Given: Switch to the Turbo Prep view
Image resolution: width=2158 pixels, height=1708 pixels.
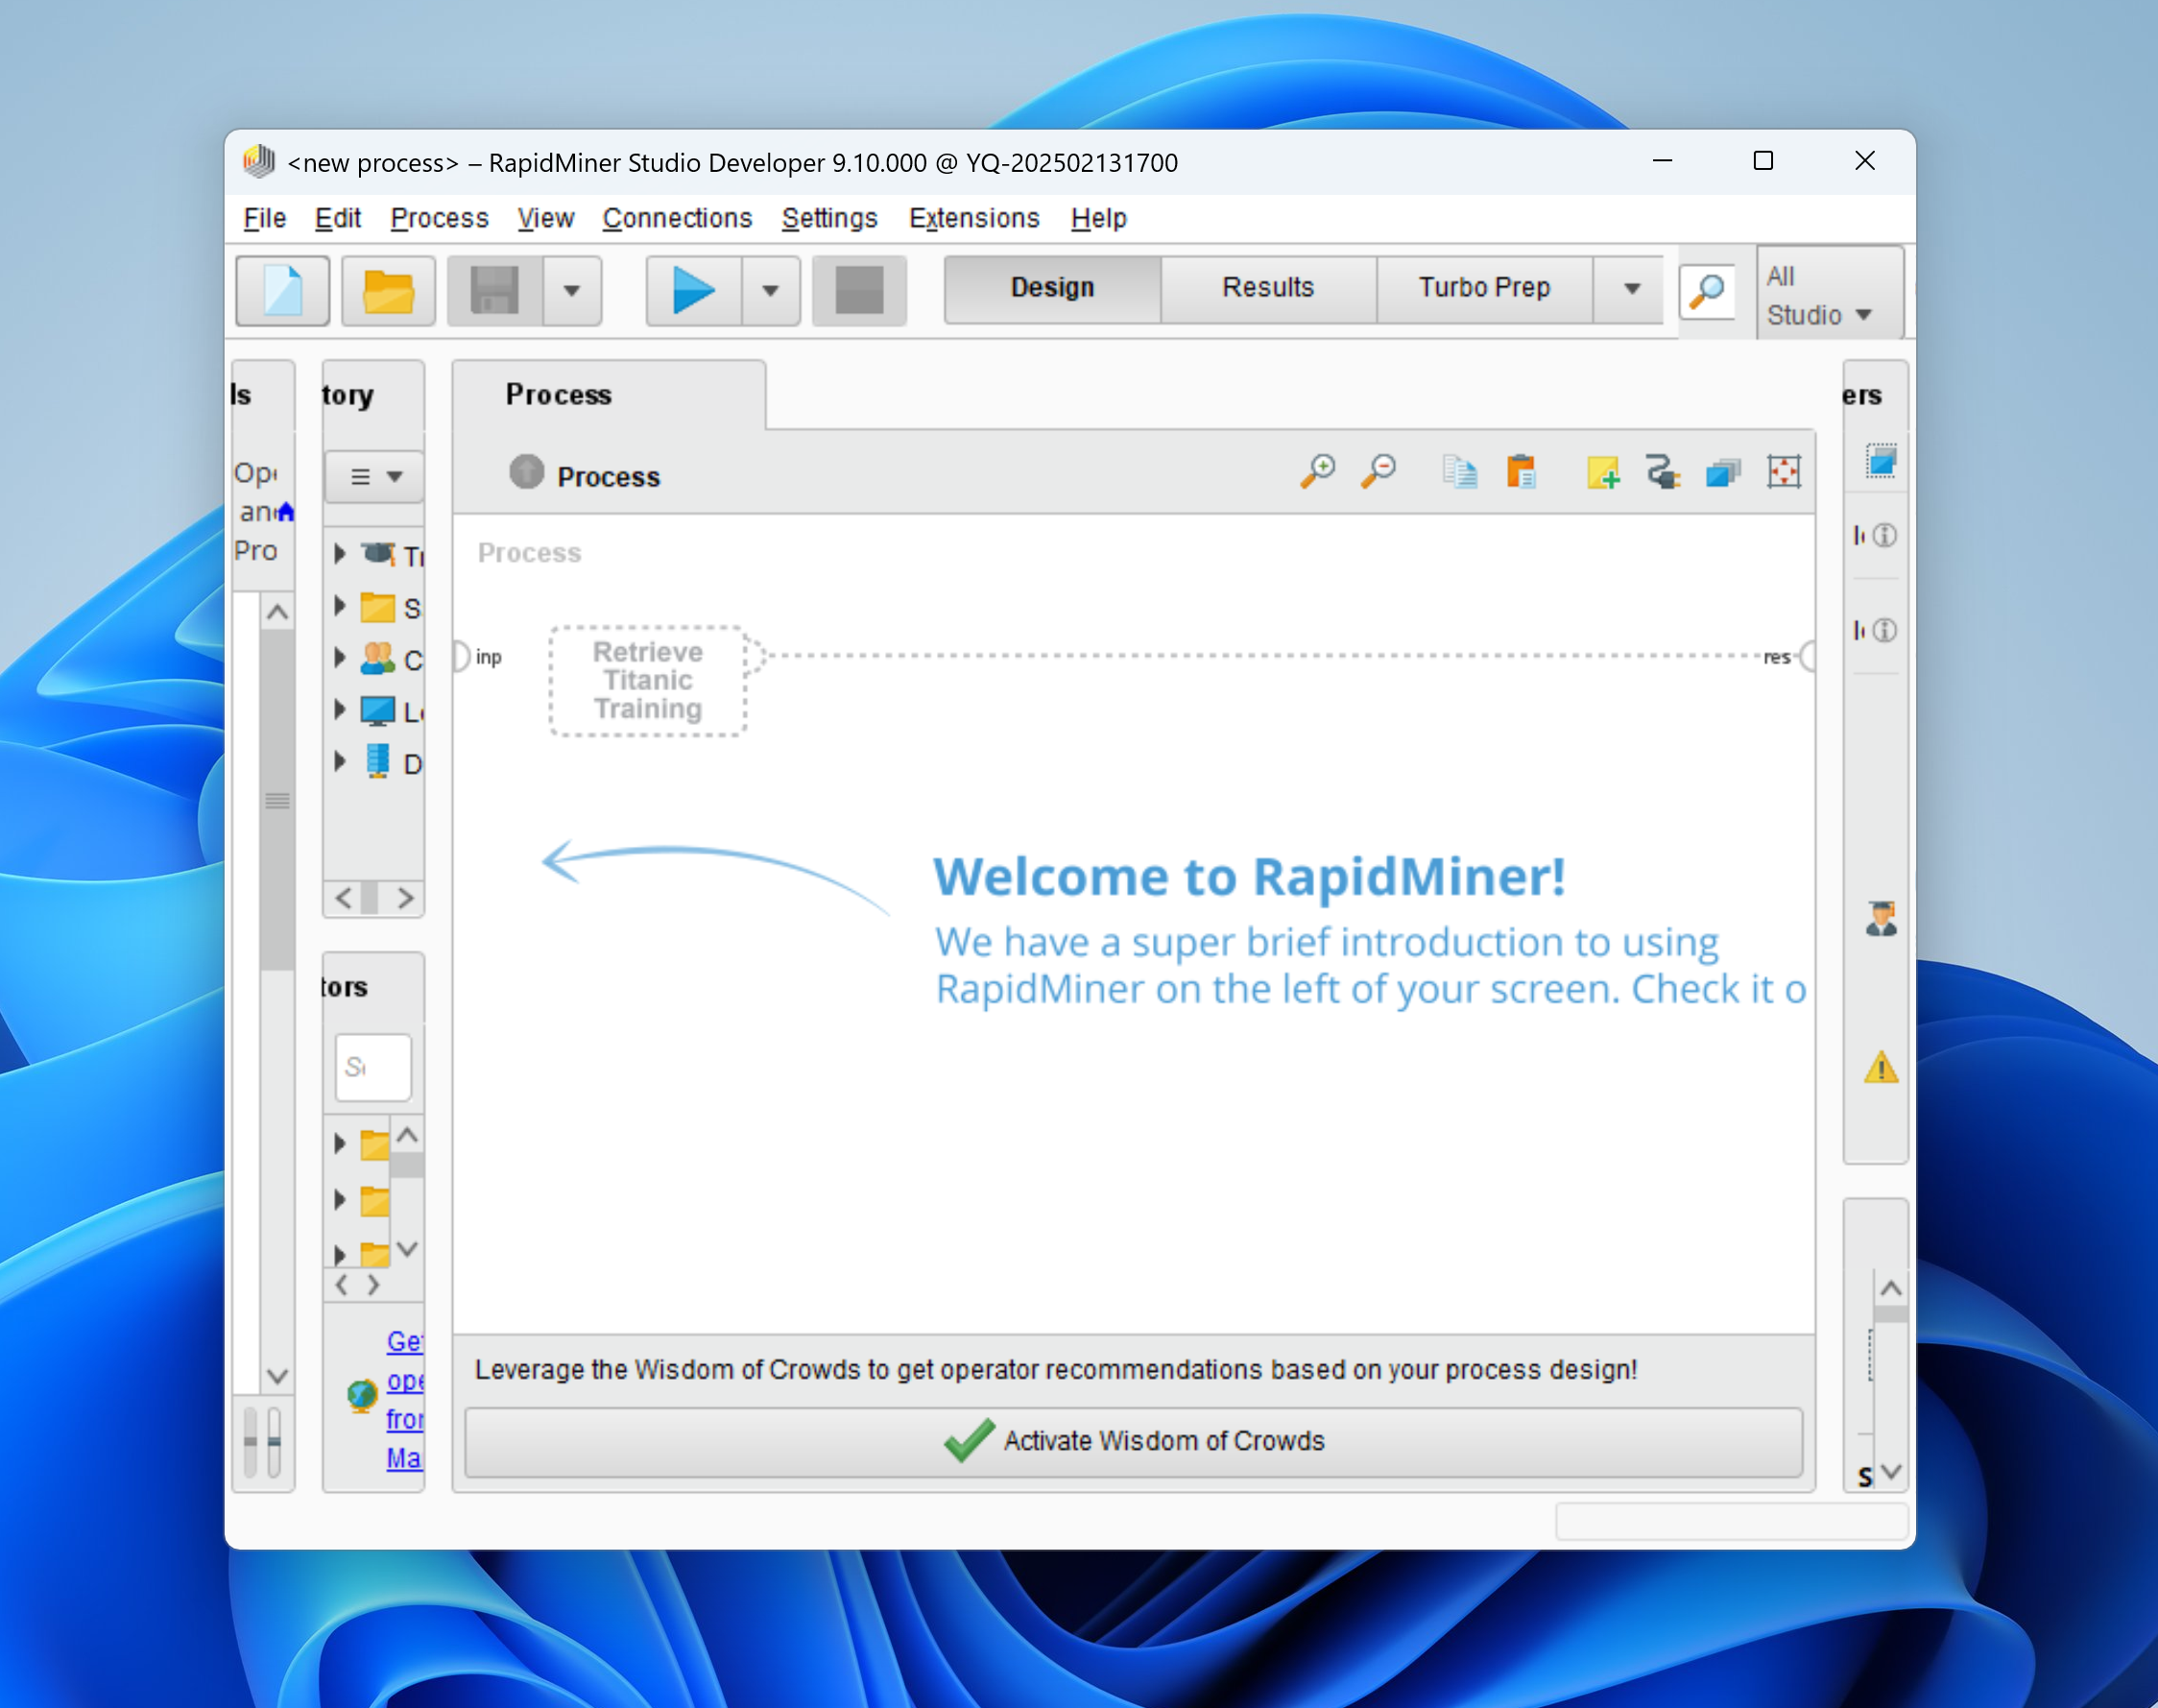Looking at the screenshot, I should [x=1484, y=288].
